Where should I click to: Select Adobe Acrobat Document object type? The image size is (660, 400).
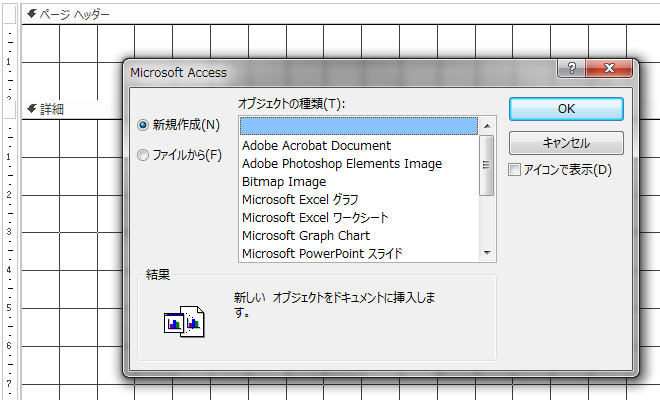359,146
